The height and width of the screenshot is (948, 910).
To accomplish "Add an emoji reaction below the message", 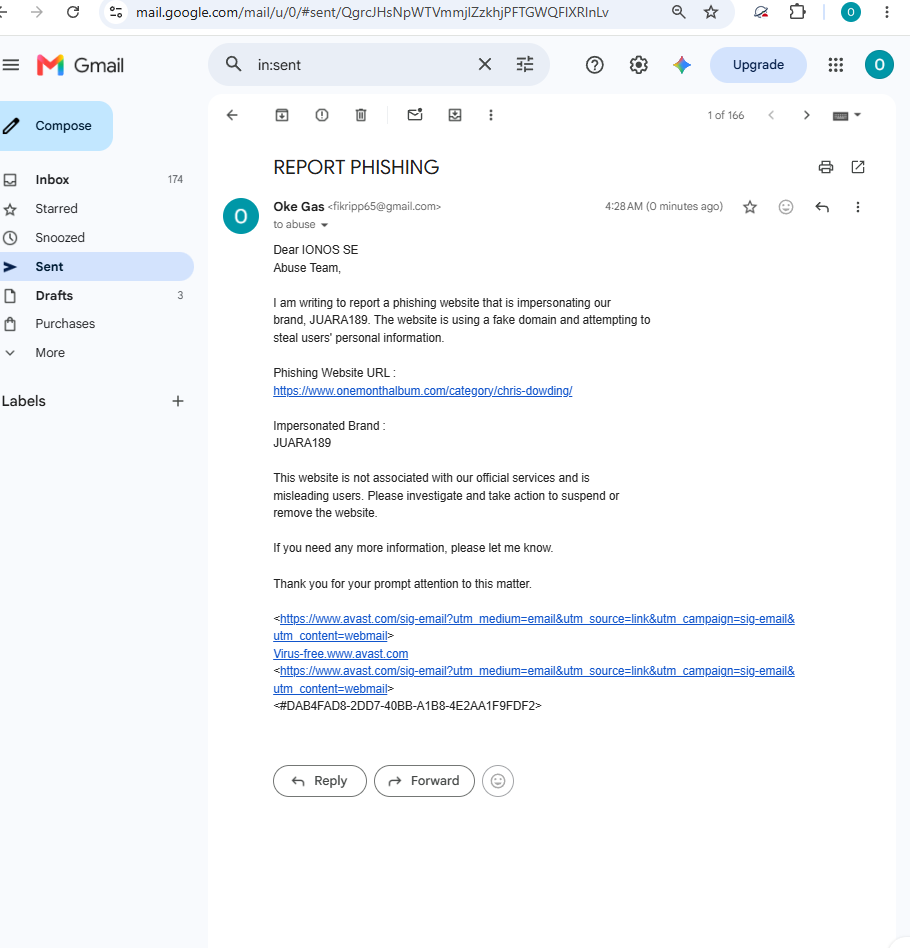I will 498,781.
